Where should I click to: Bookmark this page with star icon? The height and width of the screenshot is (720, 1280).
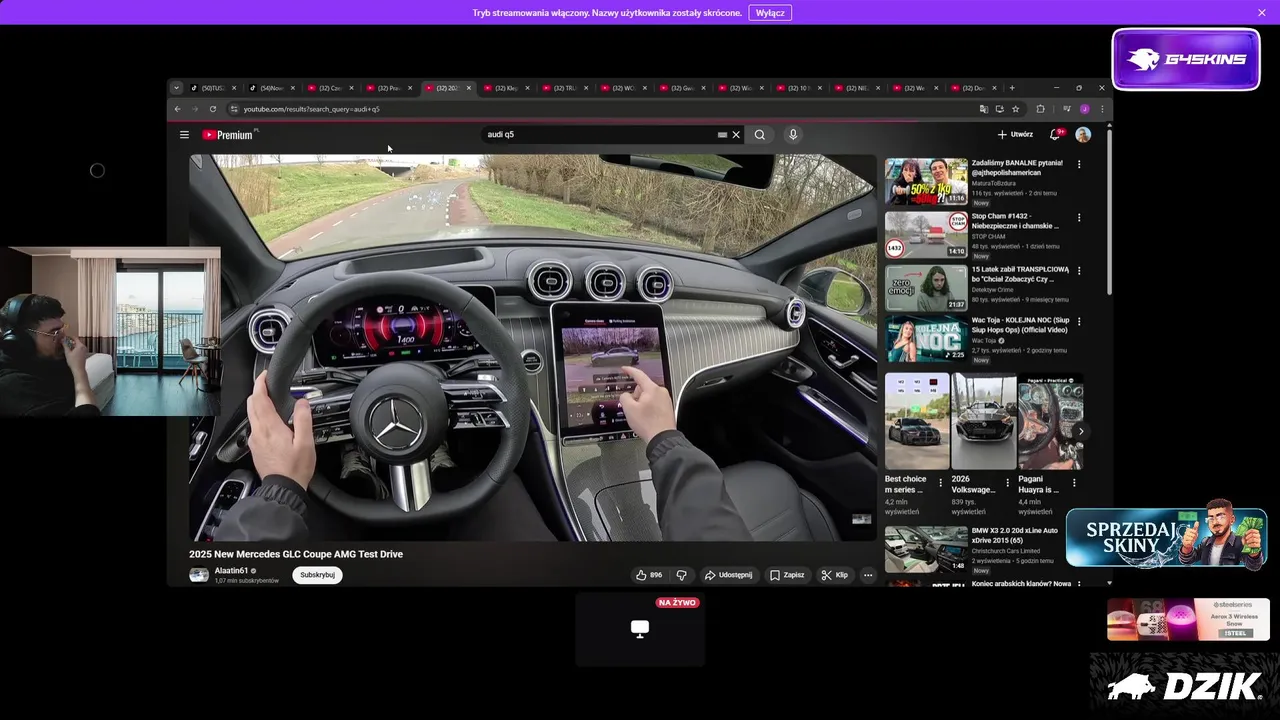[1015, 109]
